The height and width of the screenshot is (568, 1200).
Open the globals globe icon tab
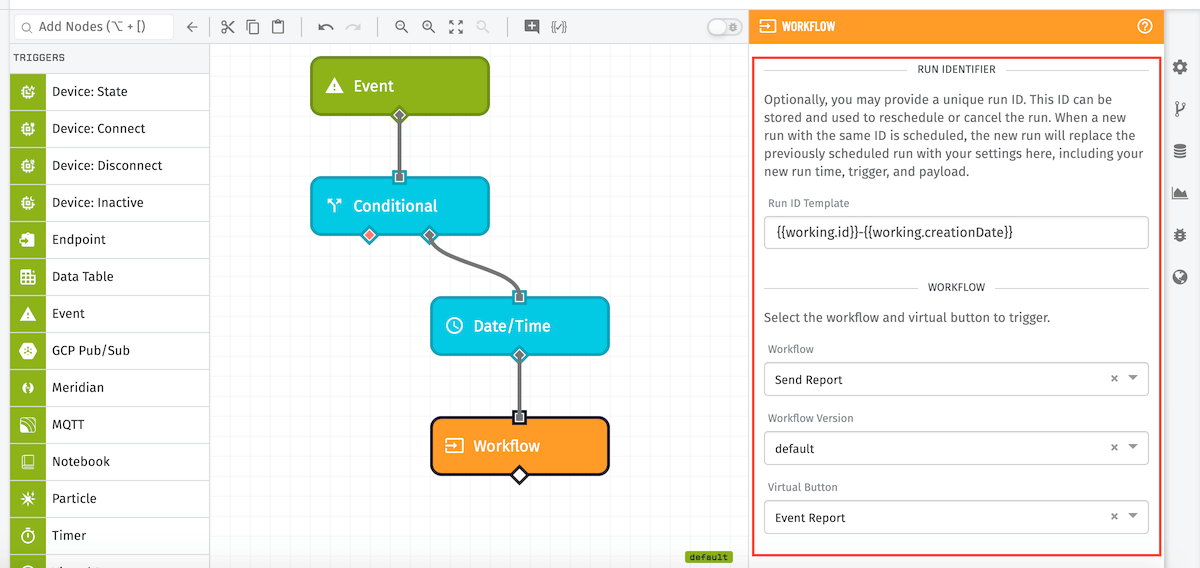tap(1180, 277)
